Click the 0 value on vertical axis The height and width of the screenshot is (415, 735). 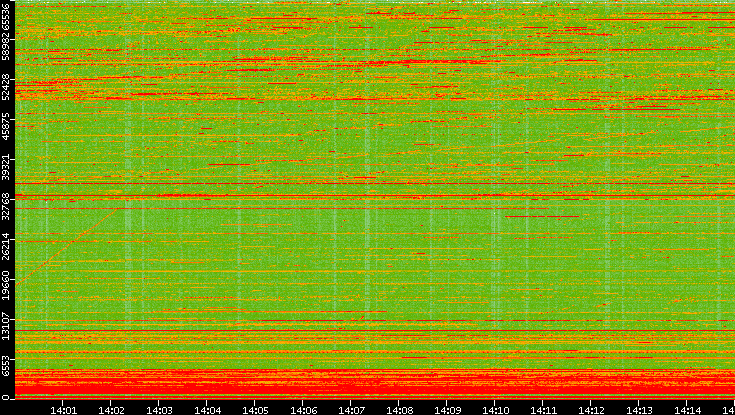[5, 398]
